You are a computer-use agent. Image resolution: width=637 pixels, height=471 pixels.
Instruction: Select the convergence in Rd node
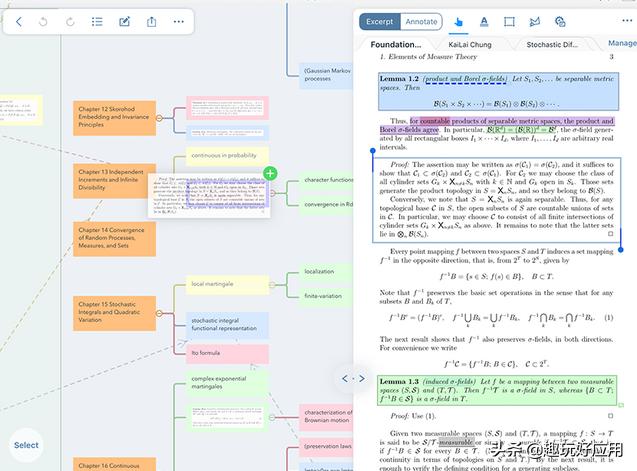coord(326,204)
